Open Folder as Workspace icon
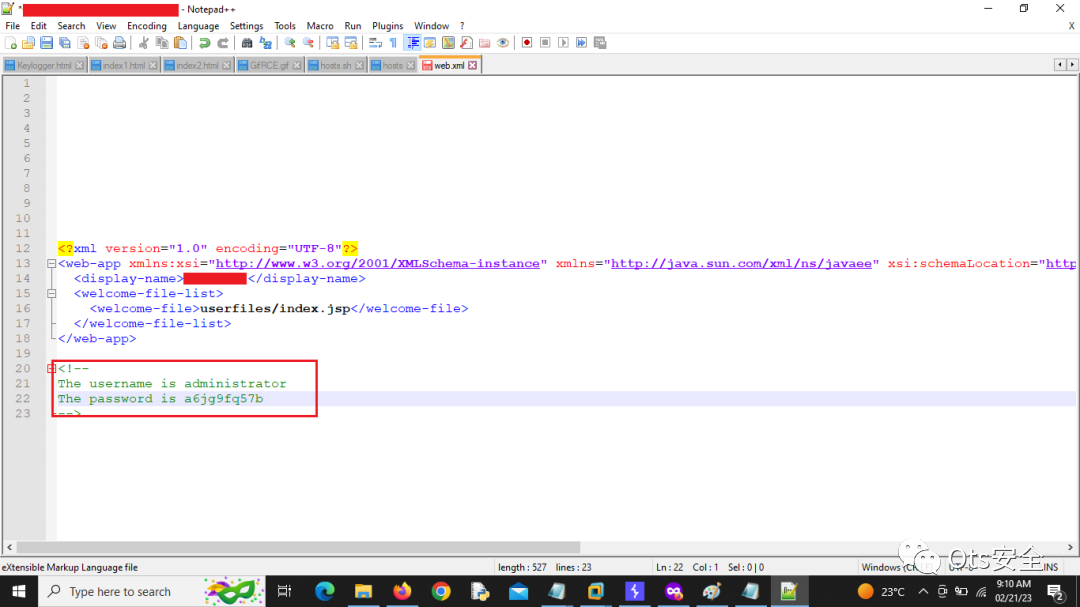This screenshot has width=1080, height=607. pos(485,43)
